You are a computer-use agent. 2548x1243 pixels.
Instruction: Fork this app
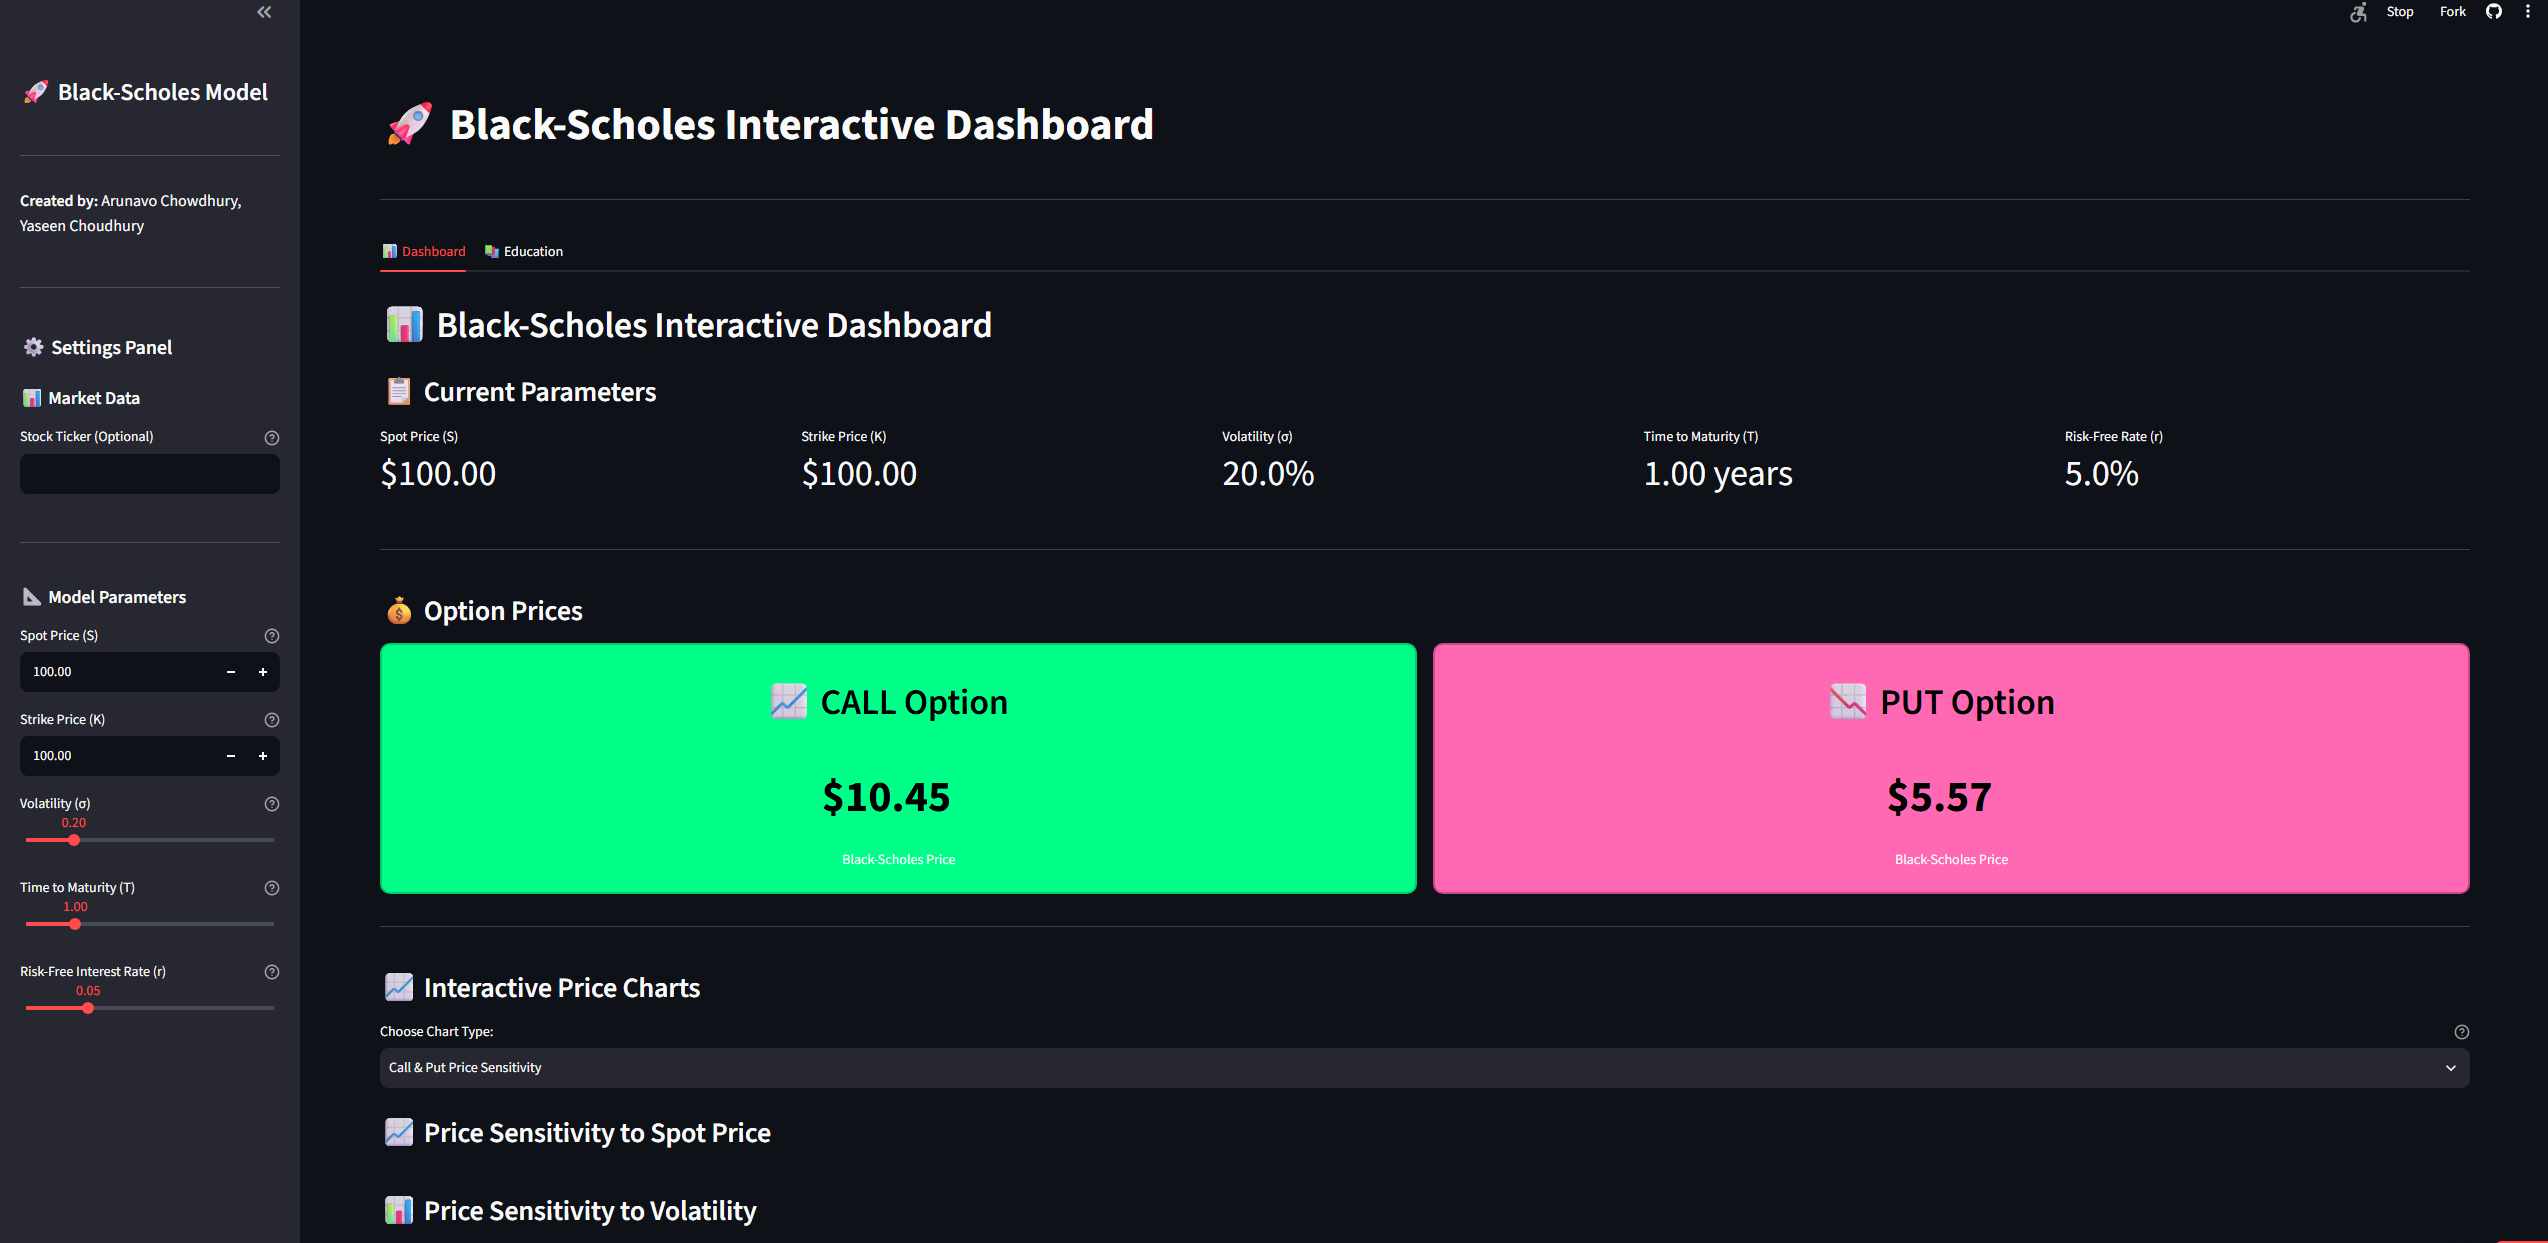2453,12
